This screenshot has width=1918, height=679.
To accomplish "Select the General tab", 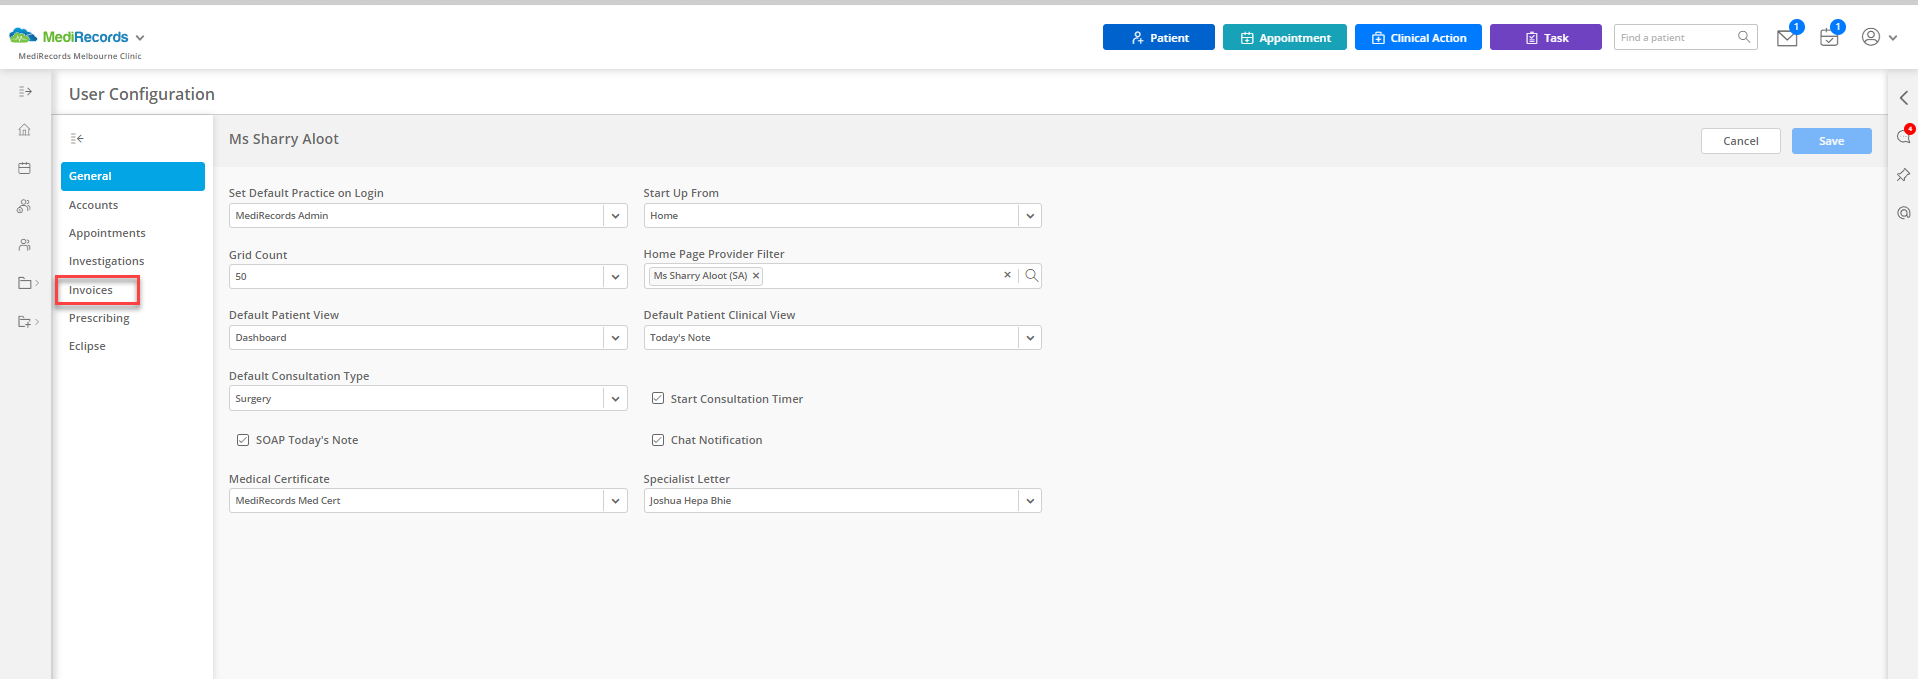I will pyautogui.click(x=133, y=176).
